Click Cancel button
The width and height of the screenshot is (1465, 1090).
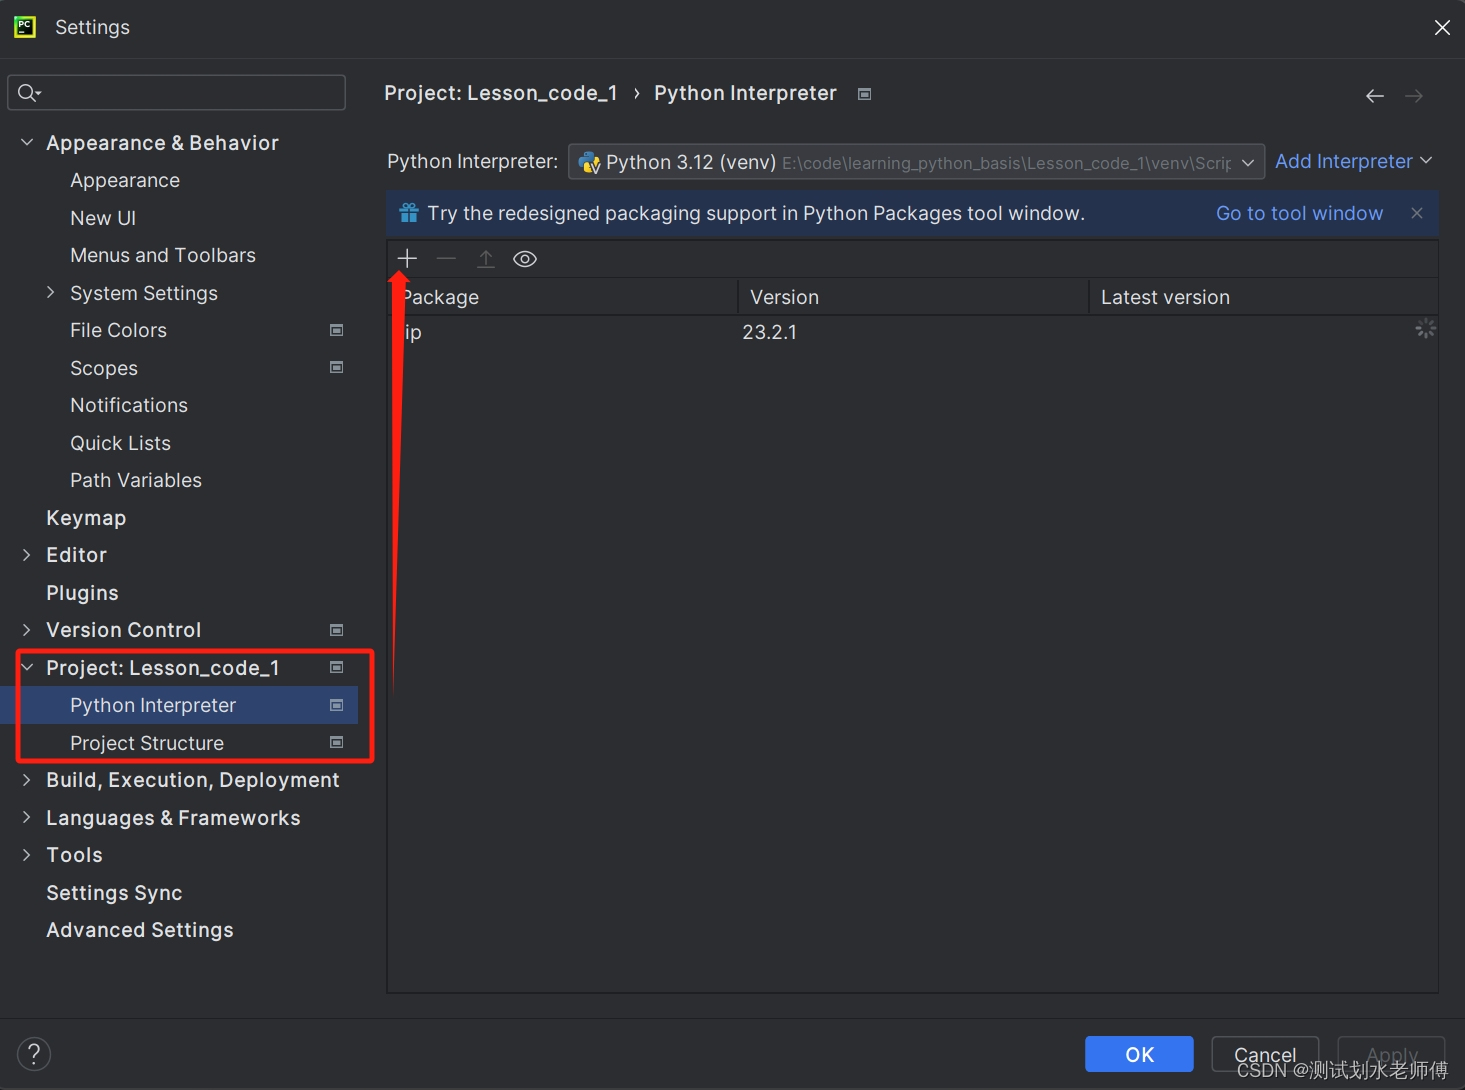(1265, 1054)
